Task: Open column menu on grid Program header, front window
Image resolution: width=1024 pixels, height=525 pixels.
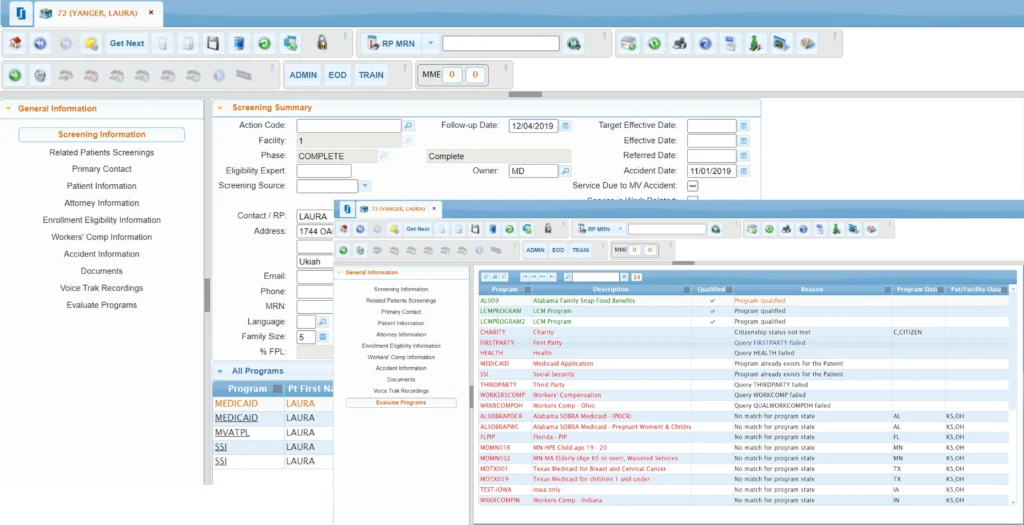Action: pos(527,290)
